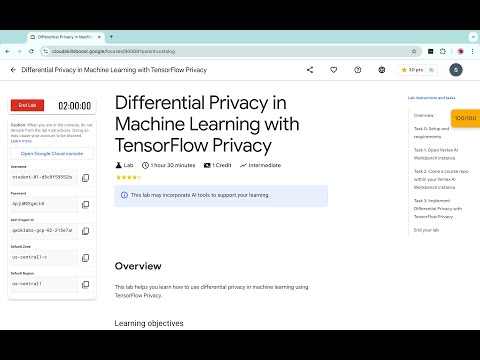
Task: Copy the Default Region value
Action: click(x=86, y=284)
